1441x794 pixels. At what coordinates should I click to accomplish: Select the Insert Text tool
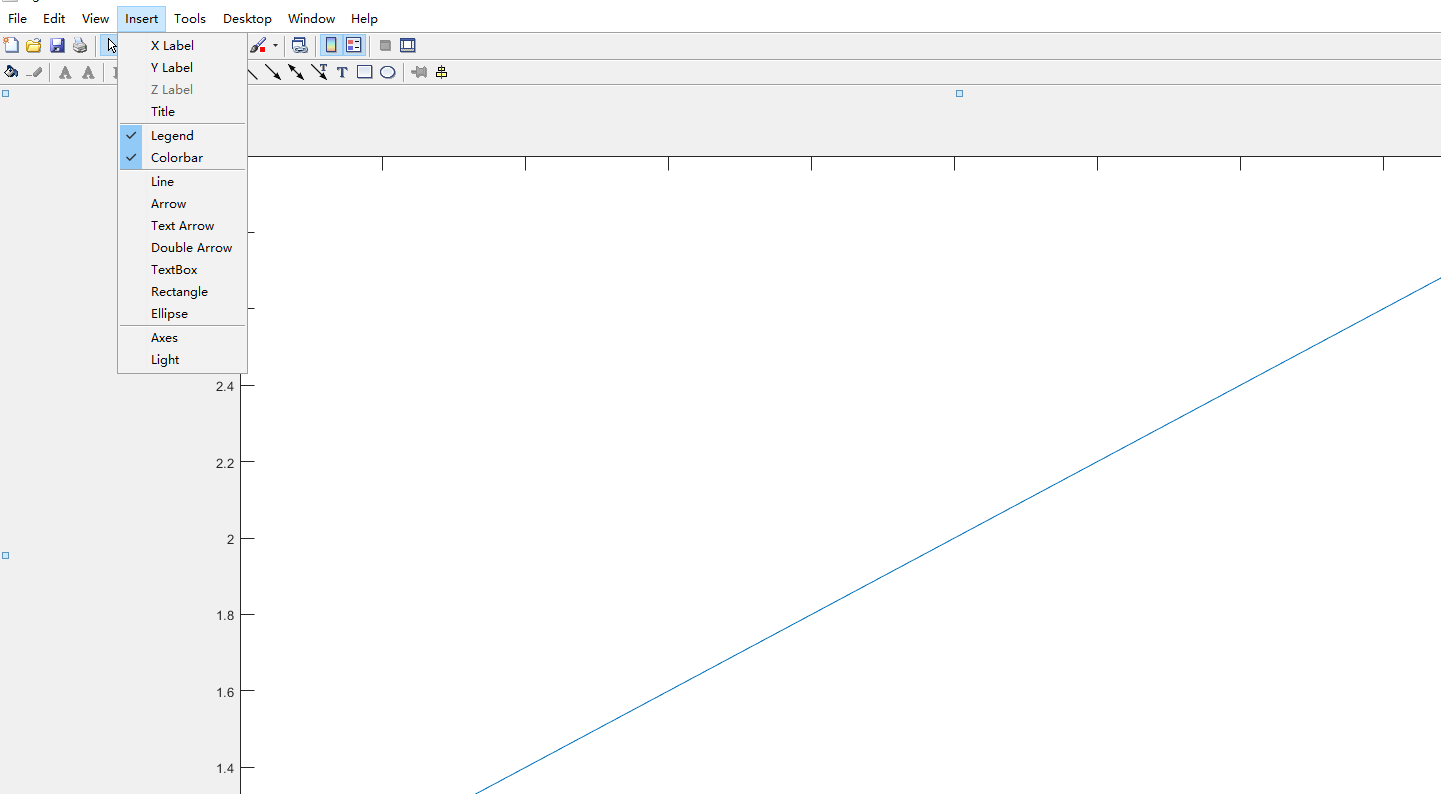(x=341, y=71)
